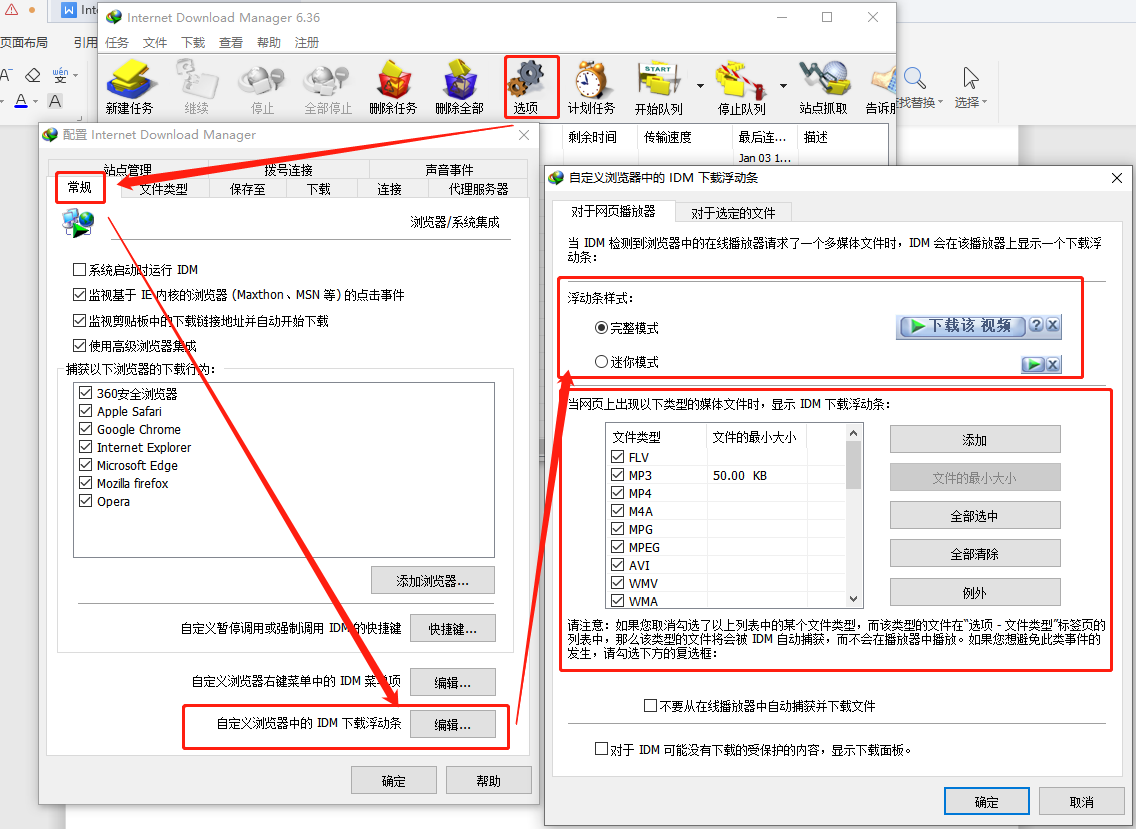The height and width of the screenshot is (829, 1136).
Task: Click the eraser icon in the Word ribbon
Action: 33,75
